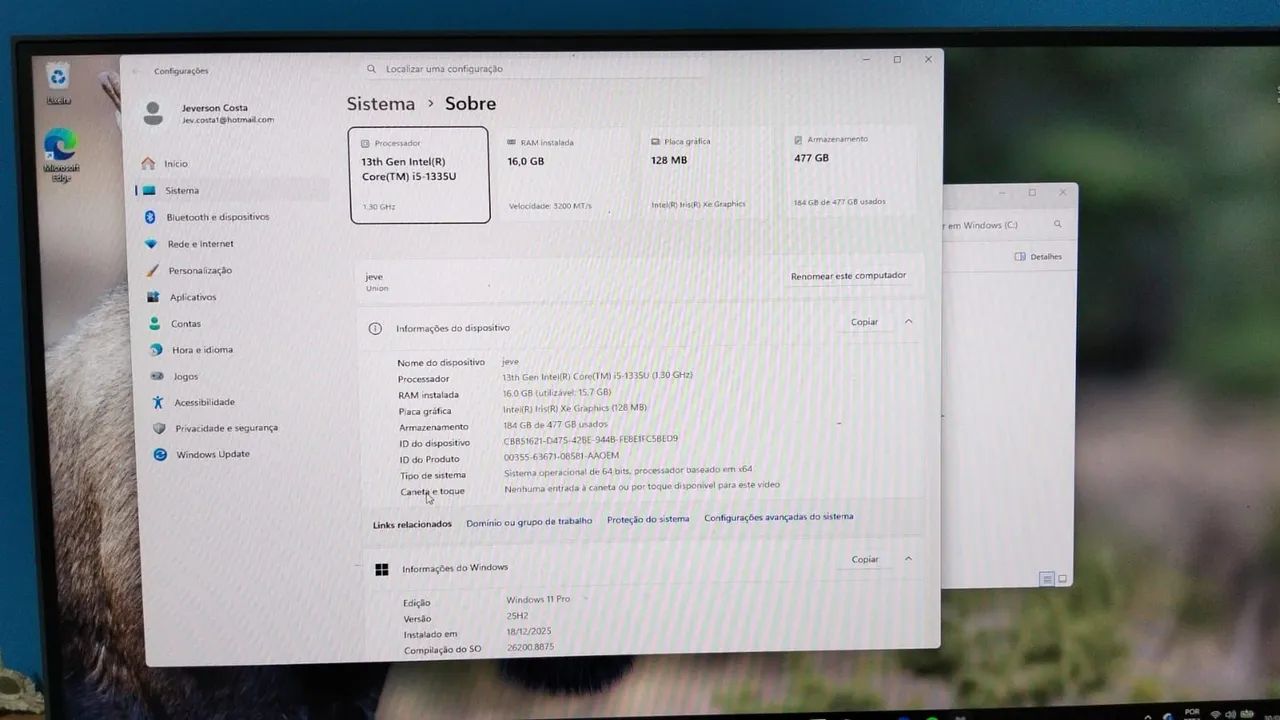Click the Windows 11 Pro edition value

(x=538, y=599)
